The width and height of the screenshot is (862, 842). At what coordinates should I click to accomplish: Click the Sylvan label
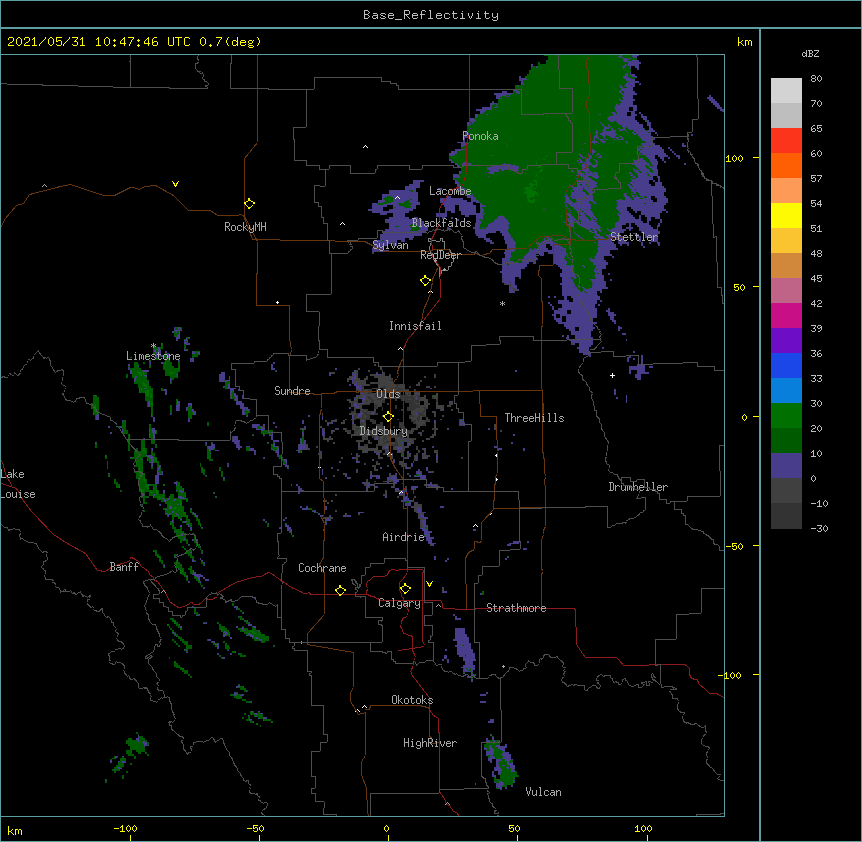(390, 245)
